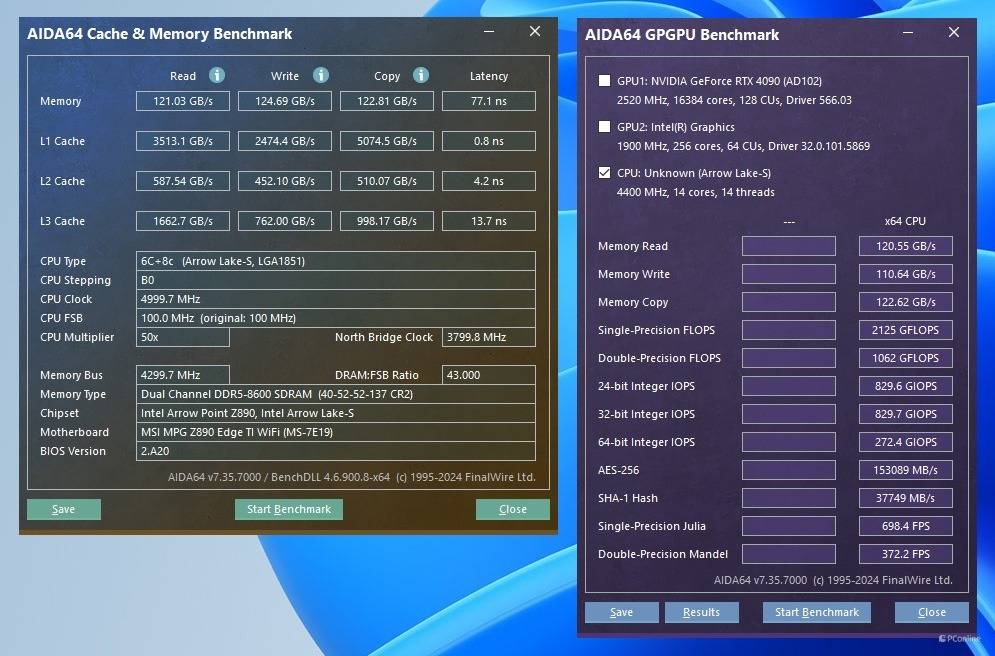Viewport: 995px width, 656px height.
Task: Uncheck the CPU Unknown (Arrow Lake-S) checkbox
Action: tap(604, 173)
